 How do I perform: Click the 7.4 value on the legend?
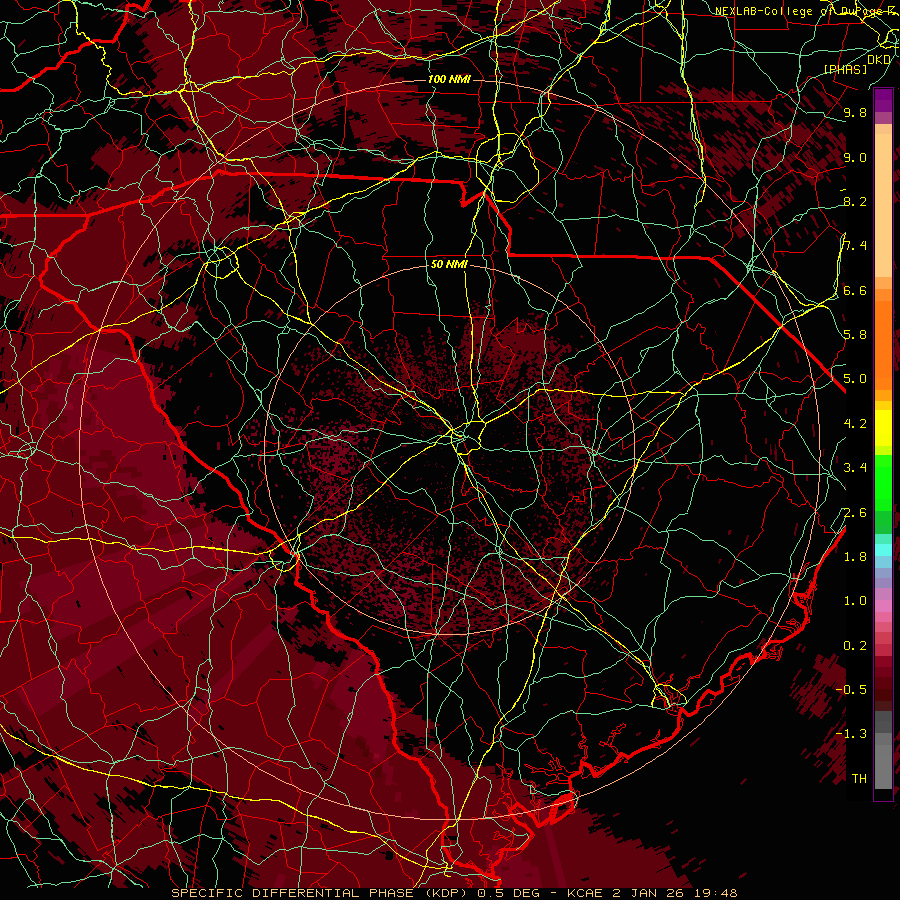(x=855, y=246)
